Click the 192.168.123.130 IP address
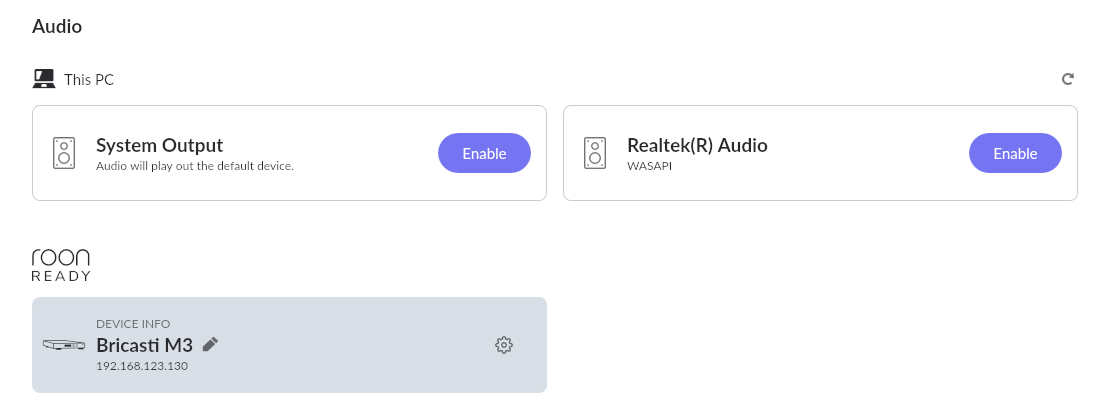 point(142,366)
